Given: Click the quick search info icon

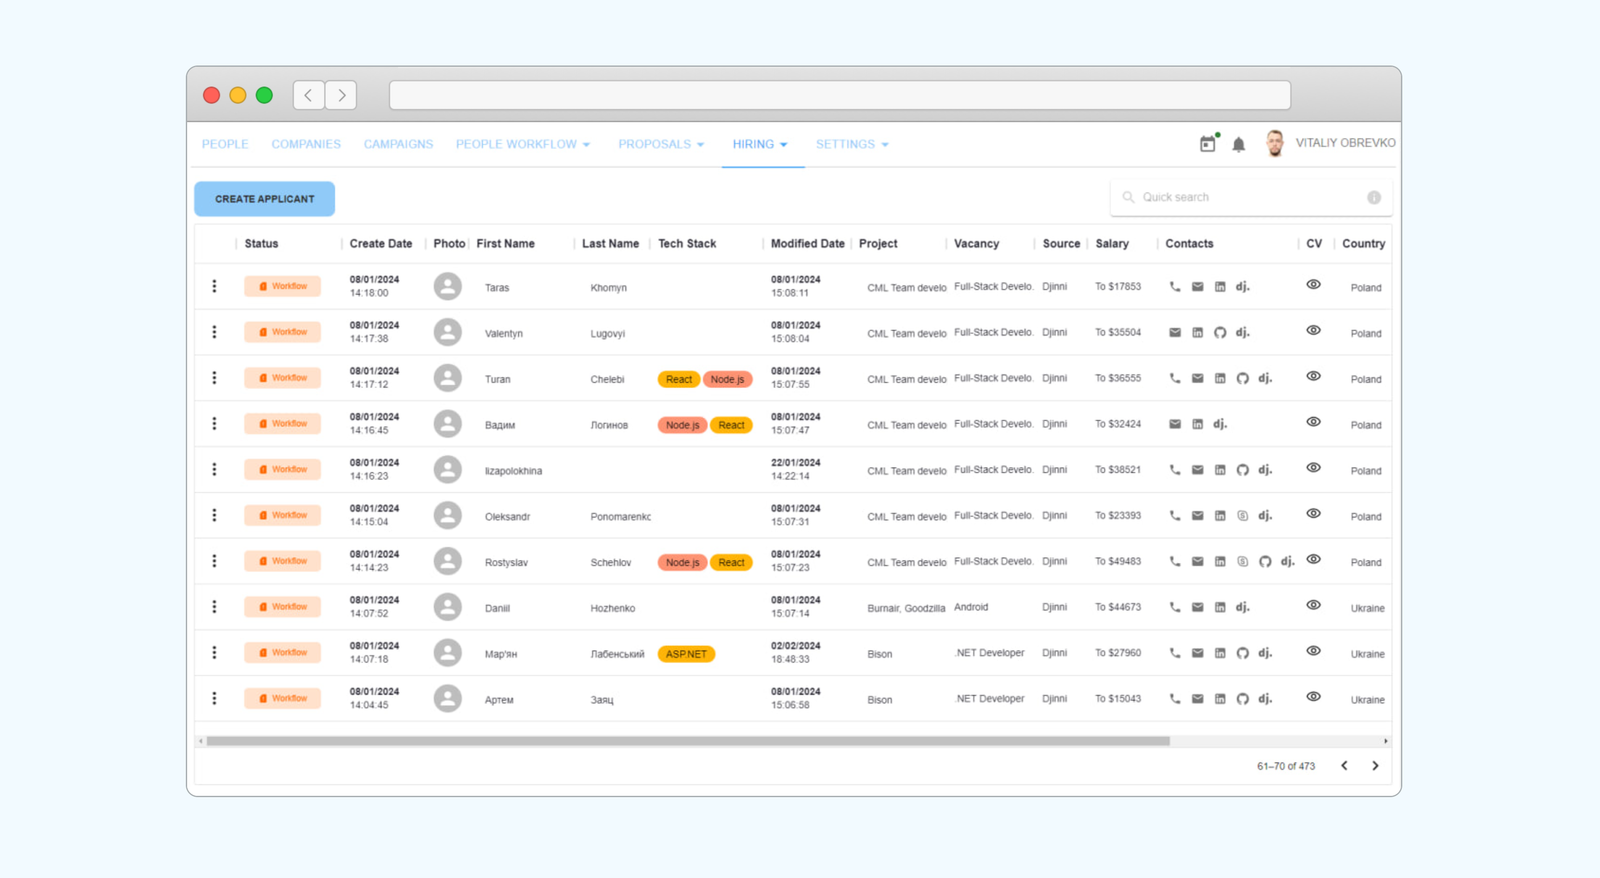Looking at the screenshot, I should point(1374,198).
